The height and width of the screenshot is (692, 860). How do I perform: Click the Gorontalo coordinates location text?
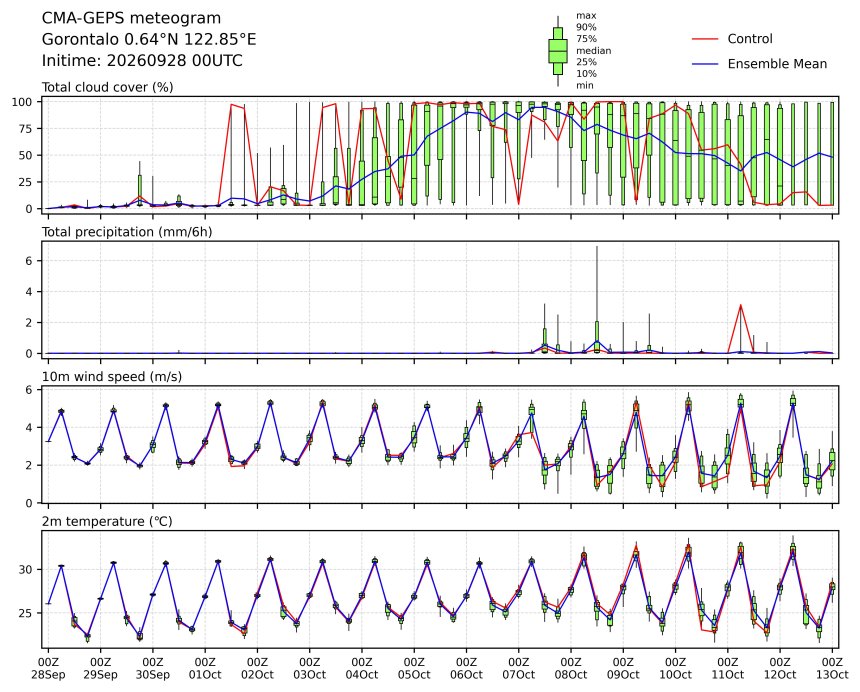point(149,39)
